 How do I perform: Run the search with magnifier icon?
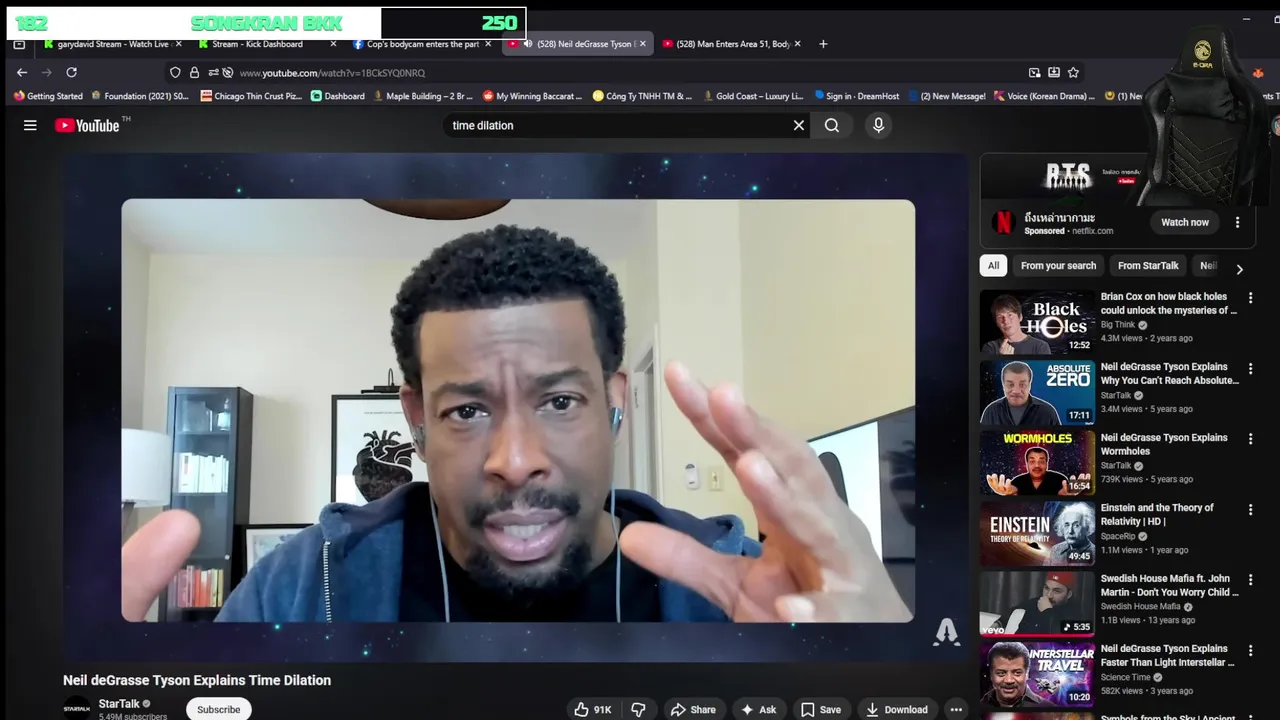[832, 125]
